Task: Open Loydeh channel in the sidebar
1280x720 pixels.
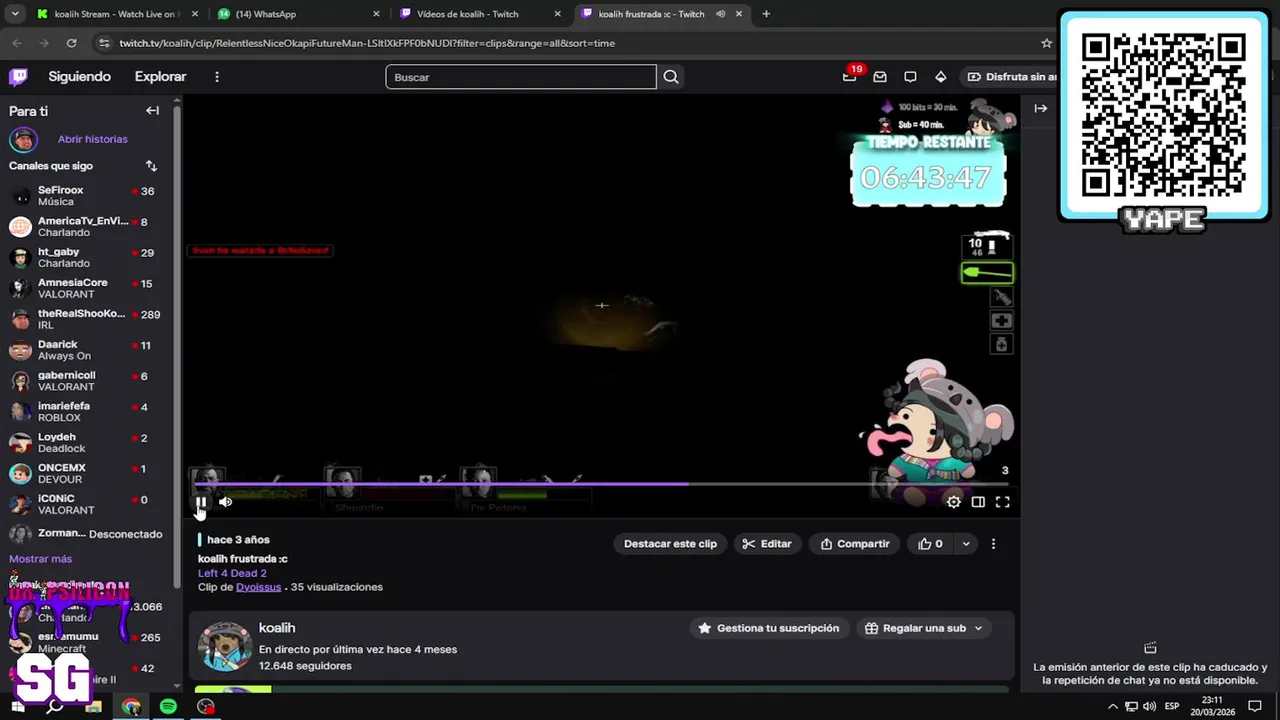Action: [x=88, y=443]
